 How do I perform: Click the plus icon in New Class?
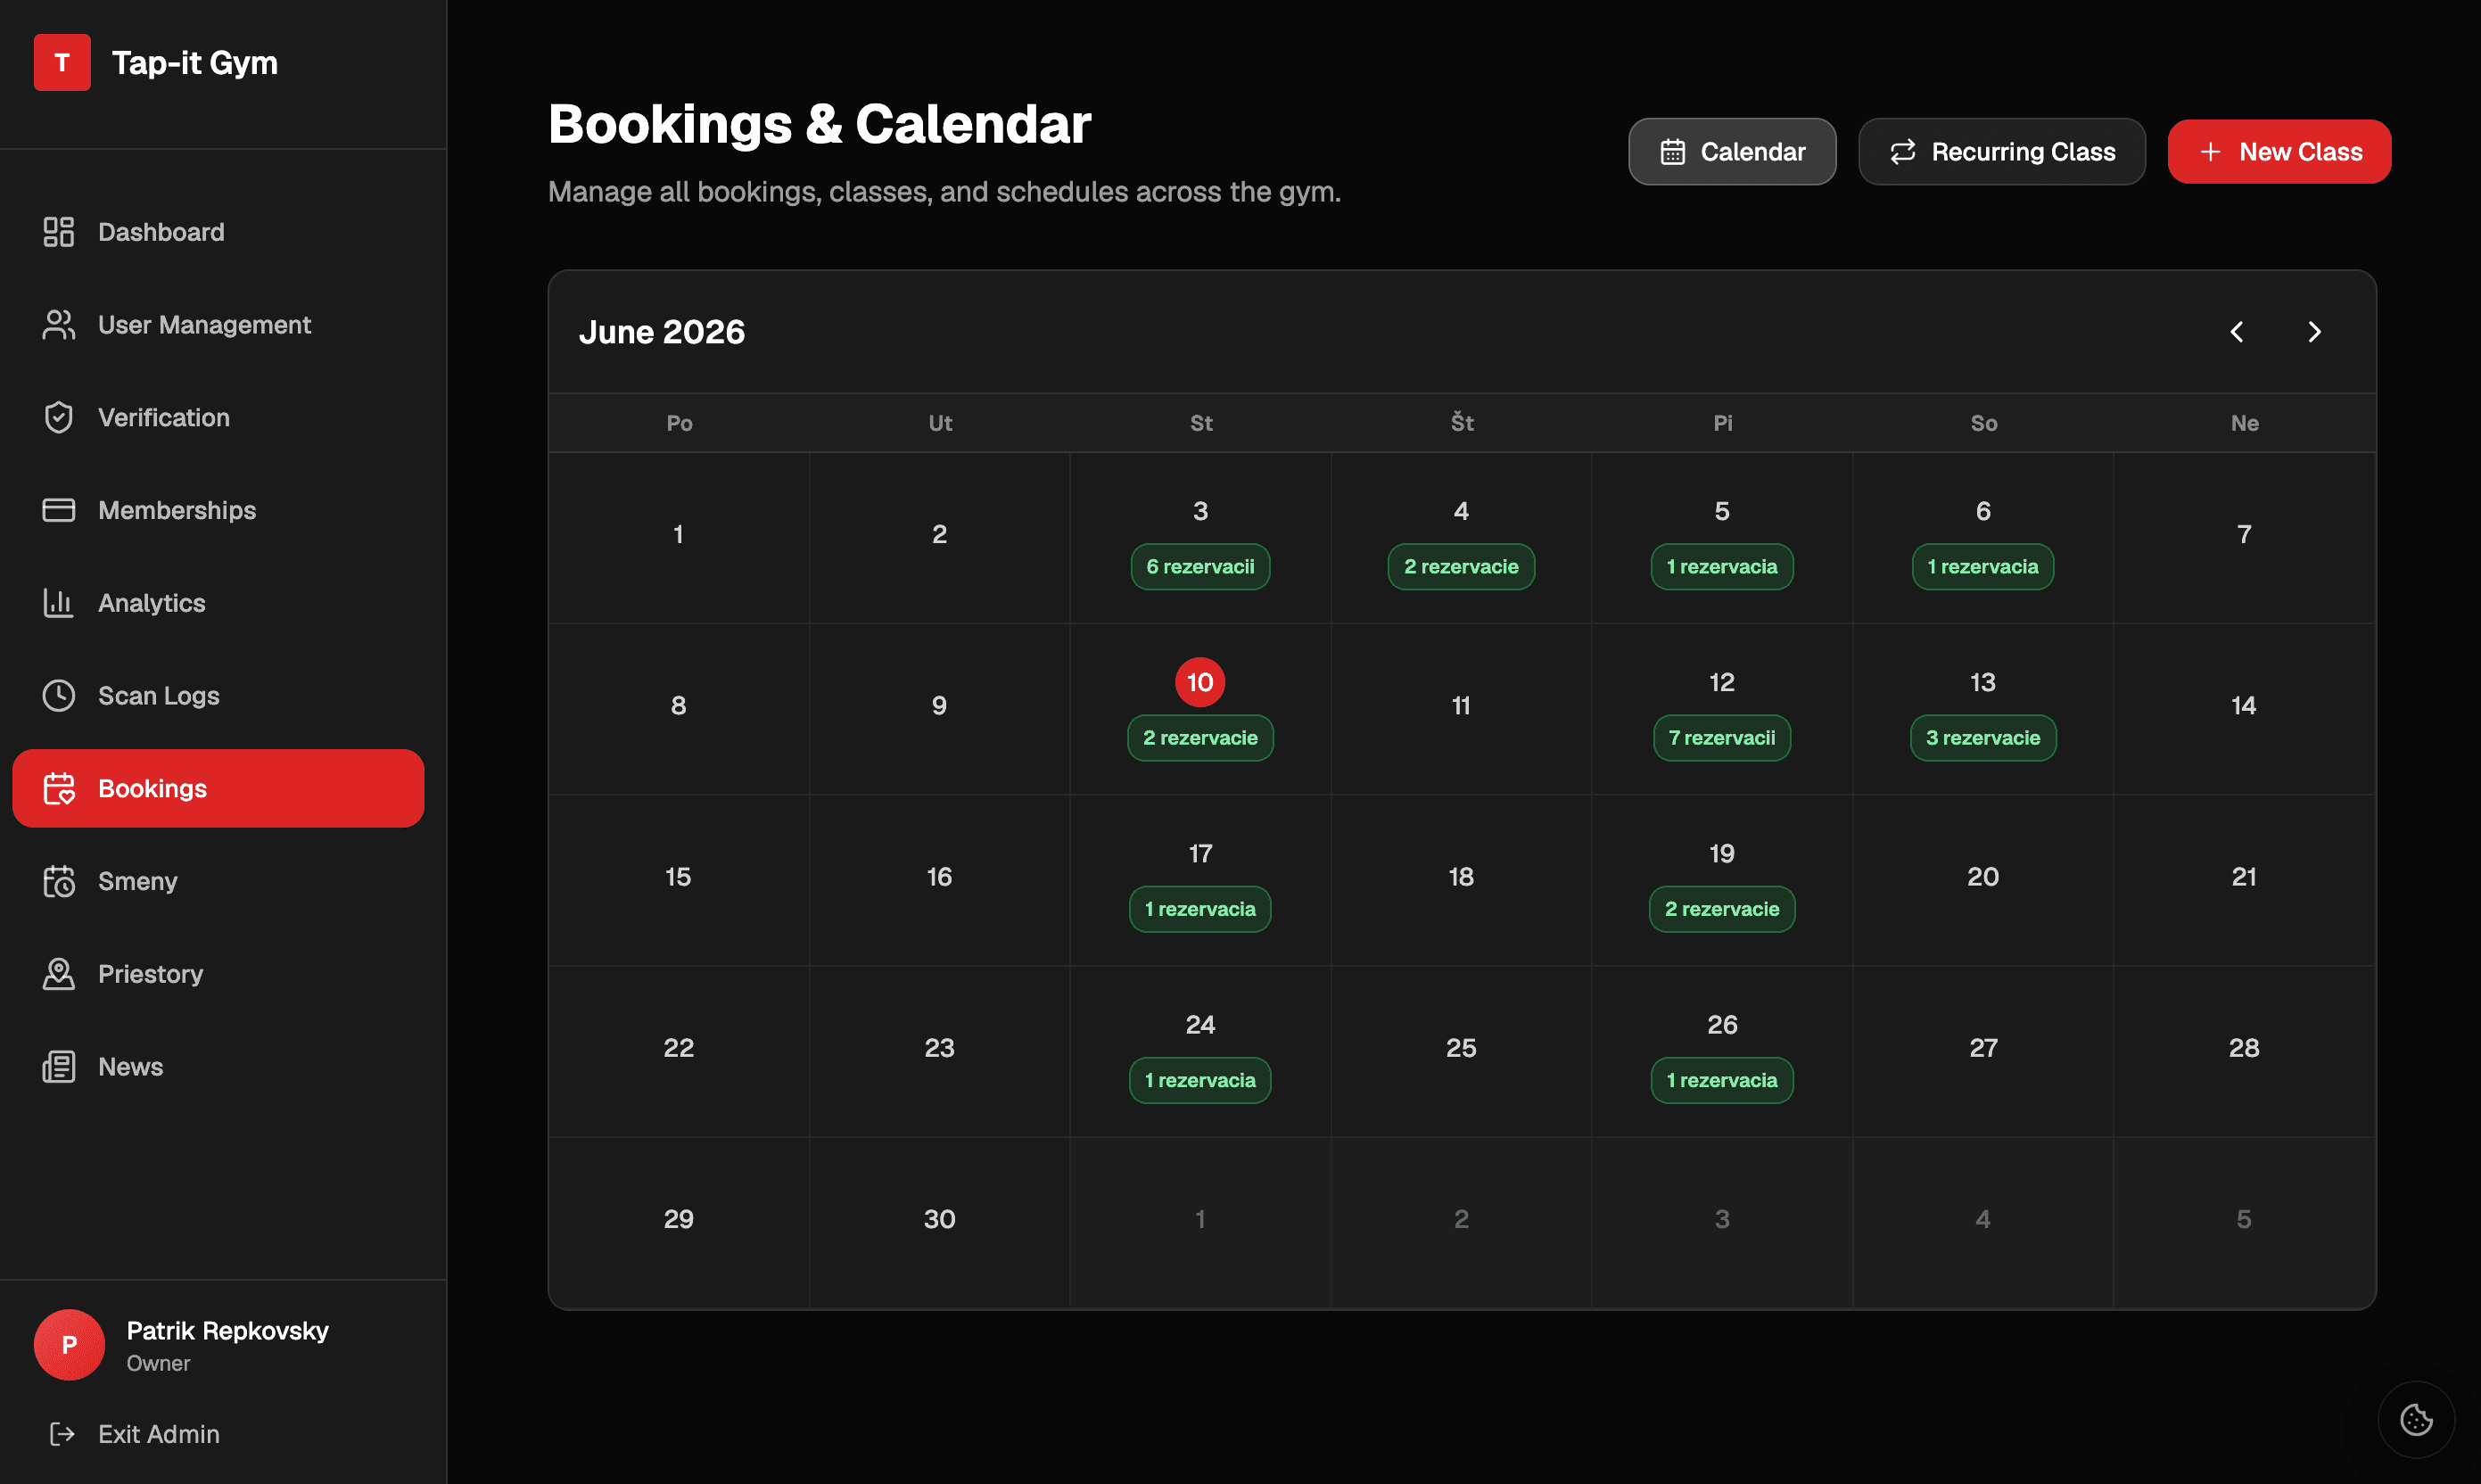tap(2211, 152)
